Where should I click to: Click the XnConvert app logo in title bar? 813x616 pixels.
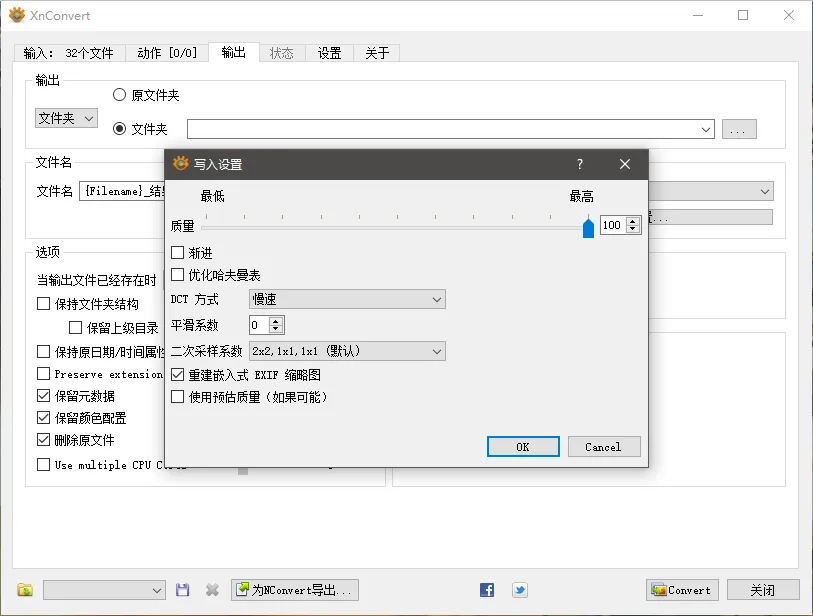[17, 15]
